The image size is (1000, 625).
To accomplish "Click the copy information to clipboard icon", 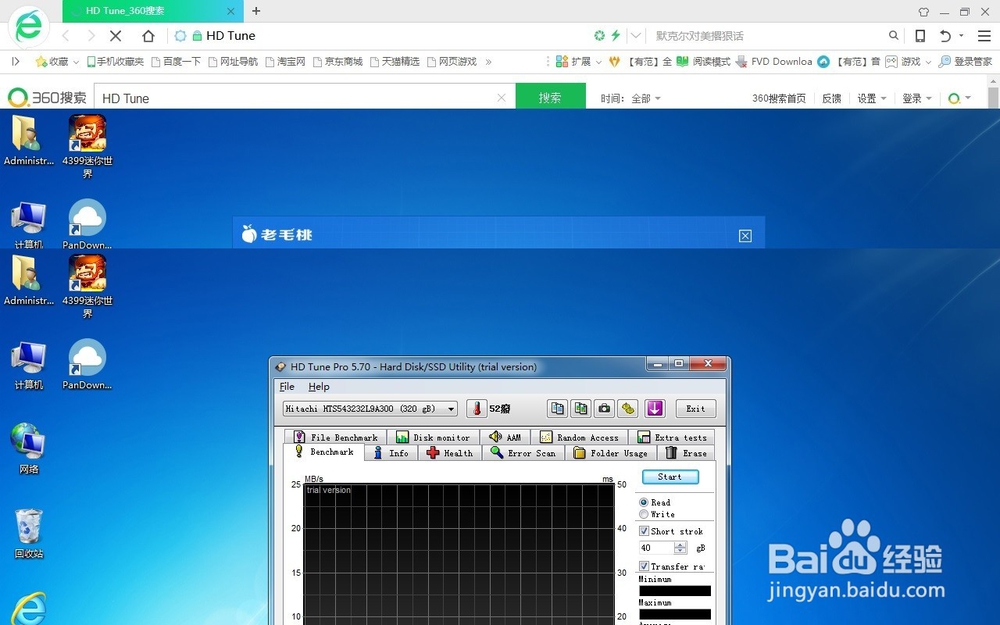I will 557,408.
